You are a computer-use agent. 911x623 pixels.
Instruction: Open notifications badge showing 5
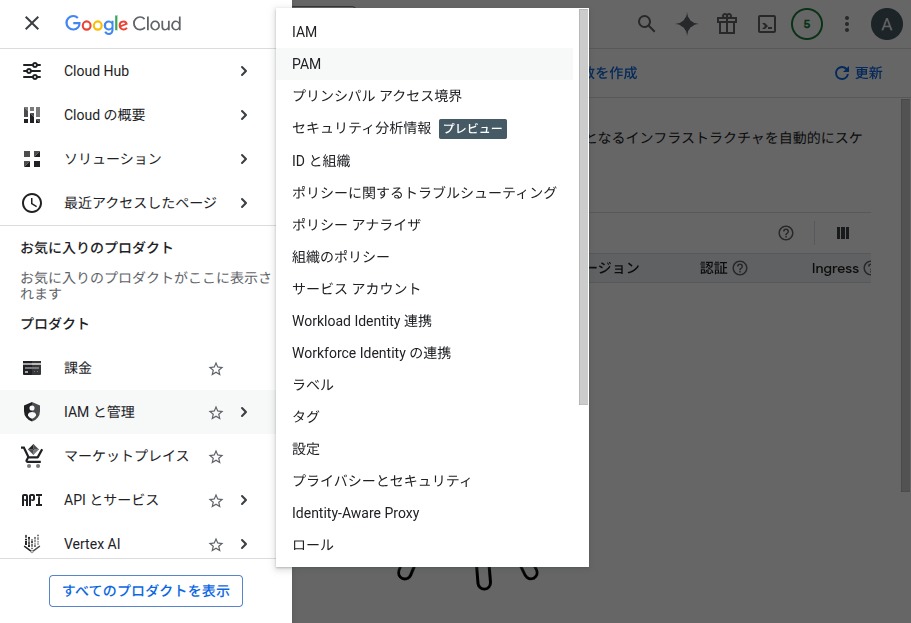pos(807,24)
